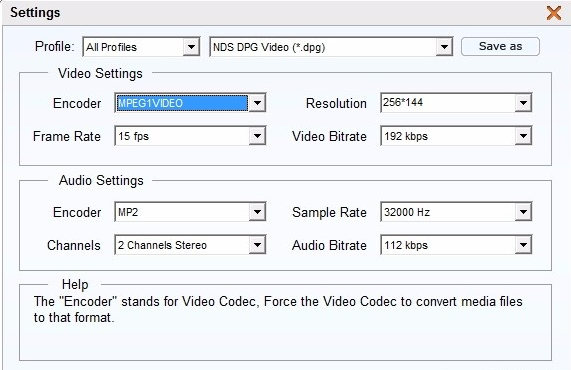Click the Channels label
This screenshot has width=571, height=370.
74,245
